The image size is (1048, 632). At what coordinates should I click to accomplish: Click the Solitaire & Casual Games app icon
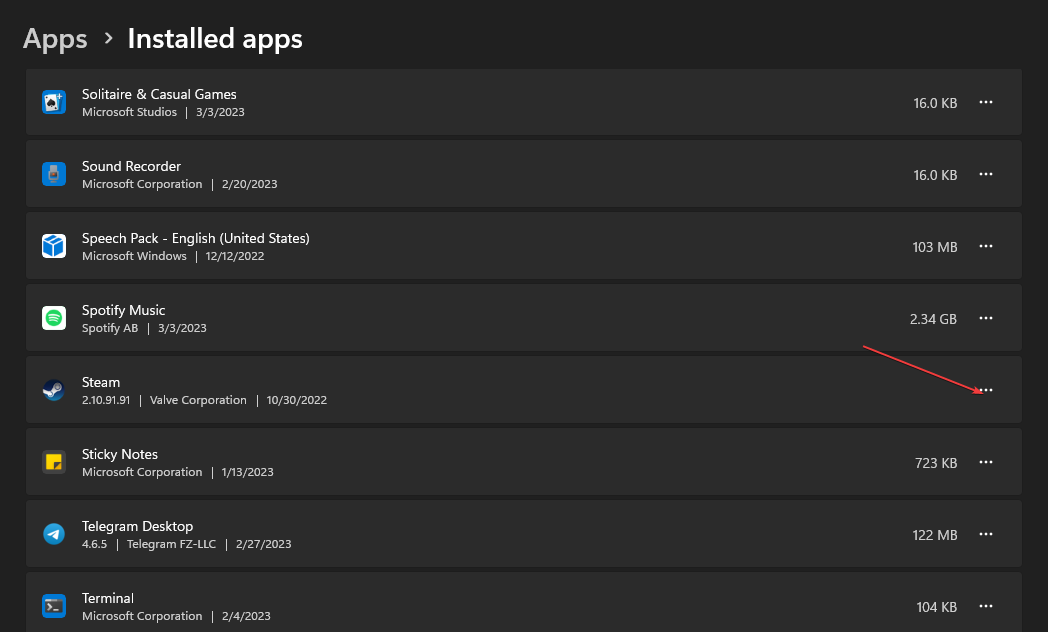point(53,102)
